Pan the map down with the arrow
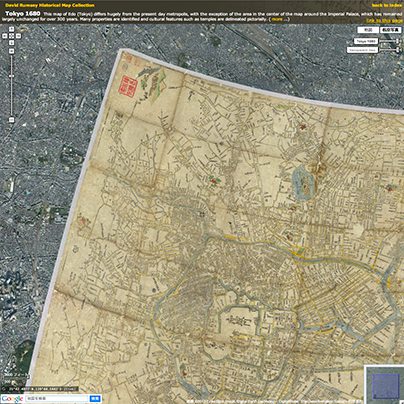Image resolution: width=404 pixels, height=404 pixels. (11, 43)
